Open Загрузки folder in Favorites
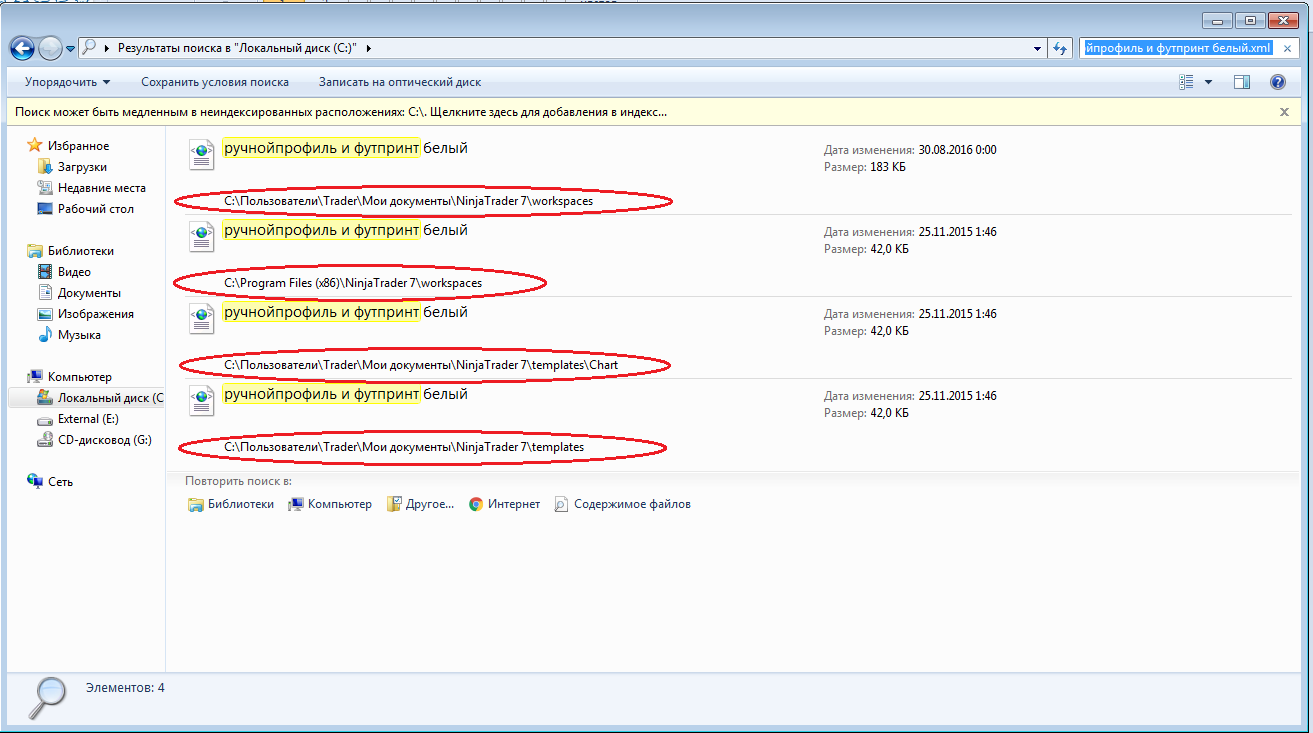The image size is (1313, 733). pyautogui.click(x=82, y=167)
